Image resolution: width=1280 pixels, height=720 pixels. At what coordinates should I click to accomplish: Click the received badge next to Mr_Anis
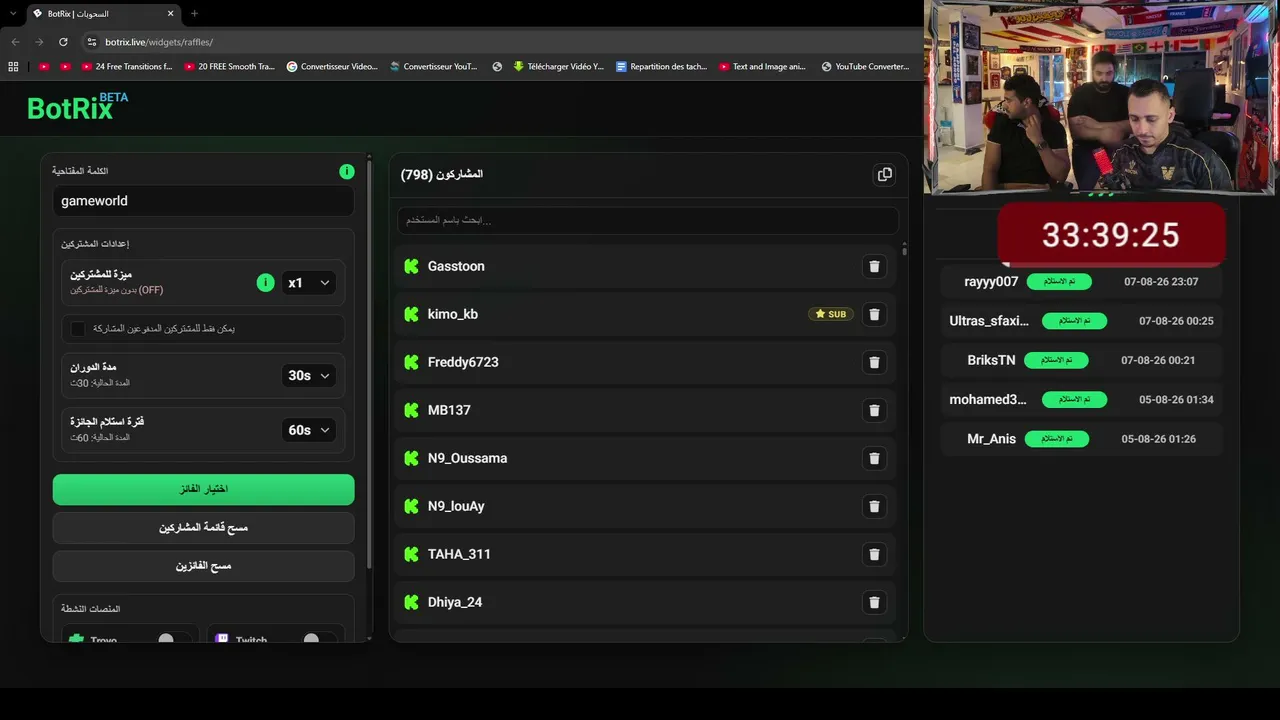1057,439
